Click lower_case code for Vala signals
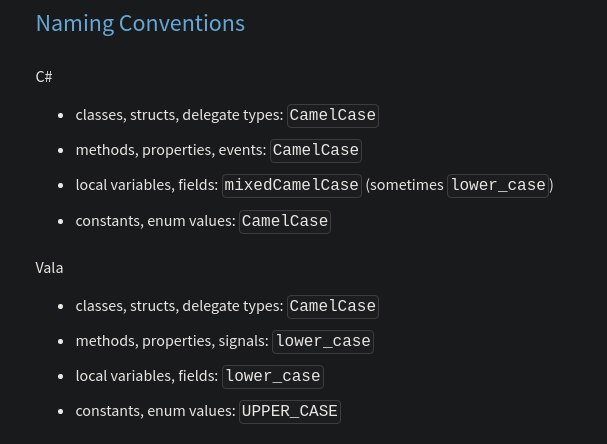 coord(323,342)
